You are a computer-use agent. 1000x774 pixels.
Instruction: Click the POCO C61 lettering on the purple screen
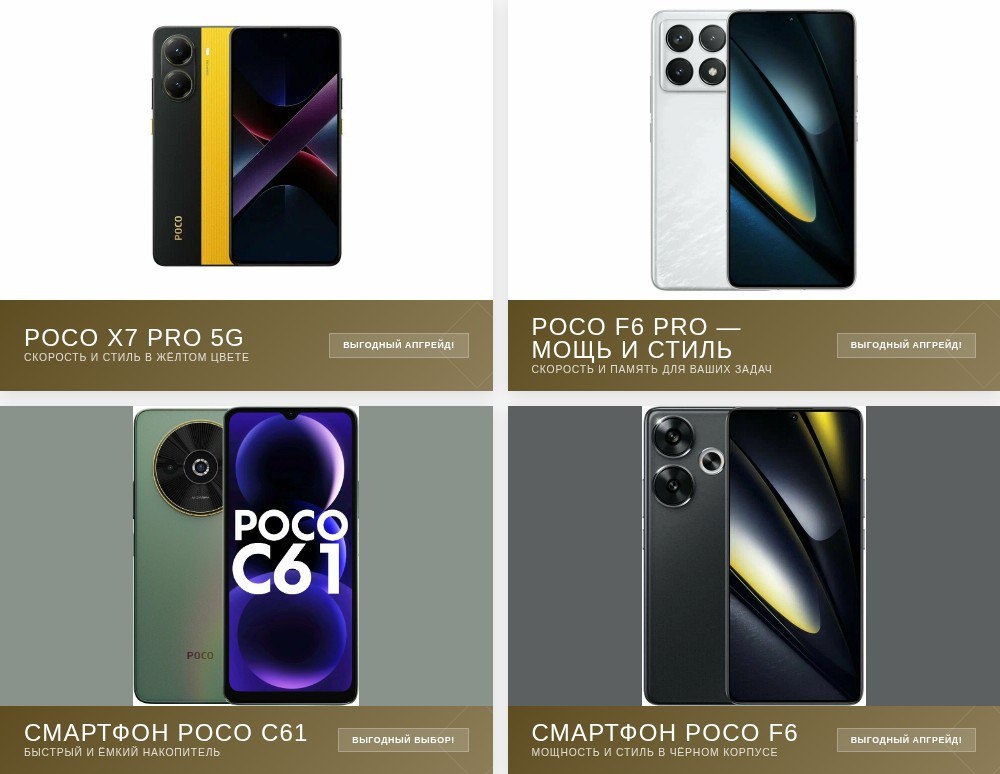pos(290,551)
